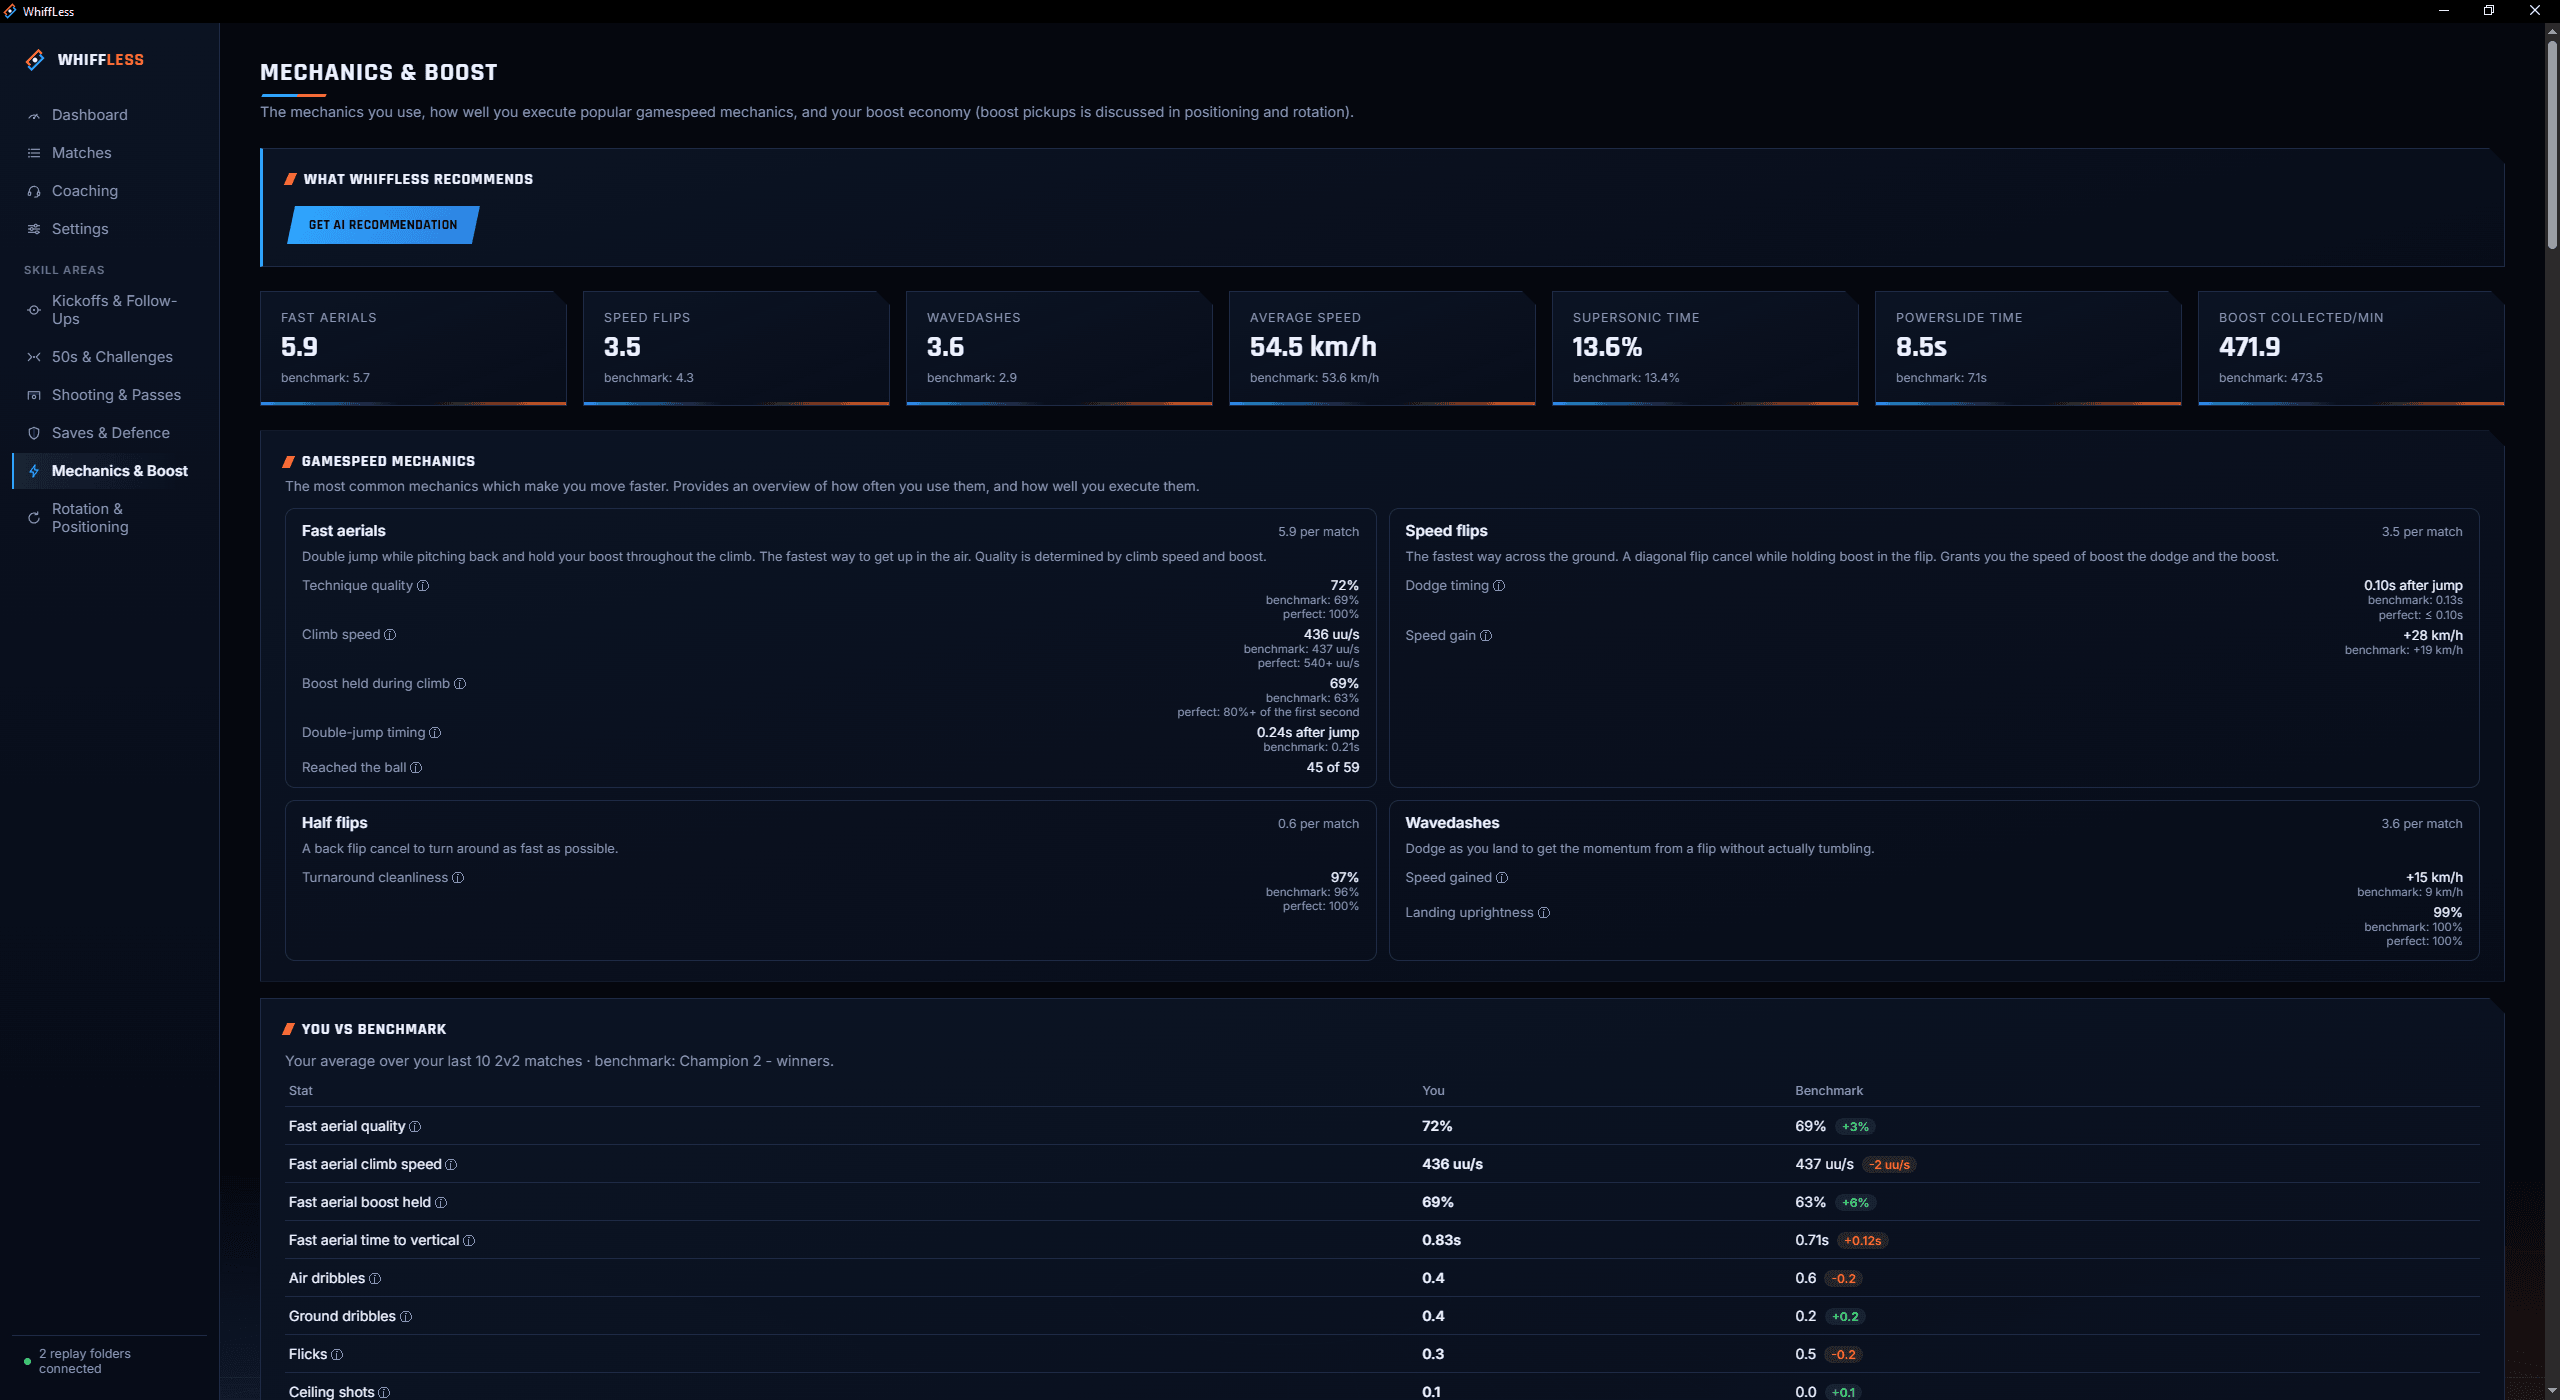
Task: Show info for Ceiling shots
Action: tap(384, 1393)
